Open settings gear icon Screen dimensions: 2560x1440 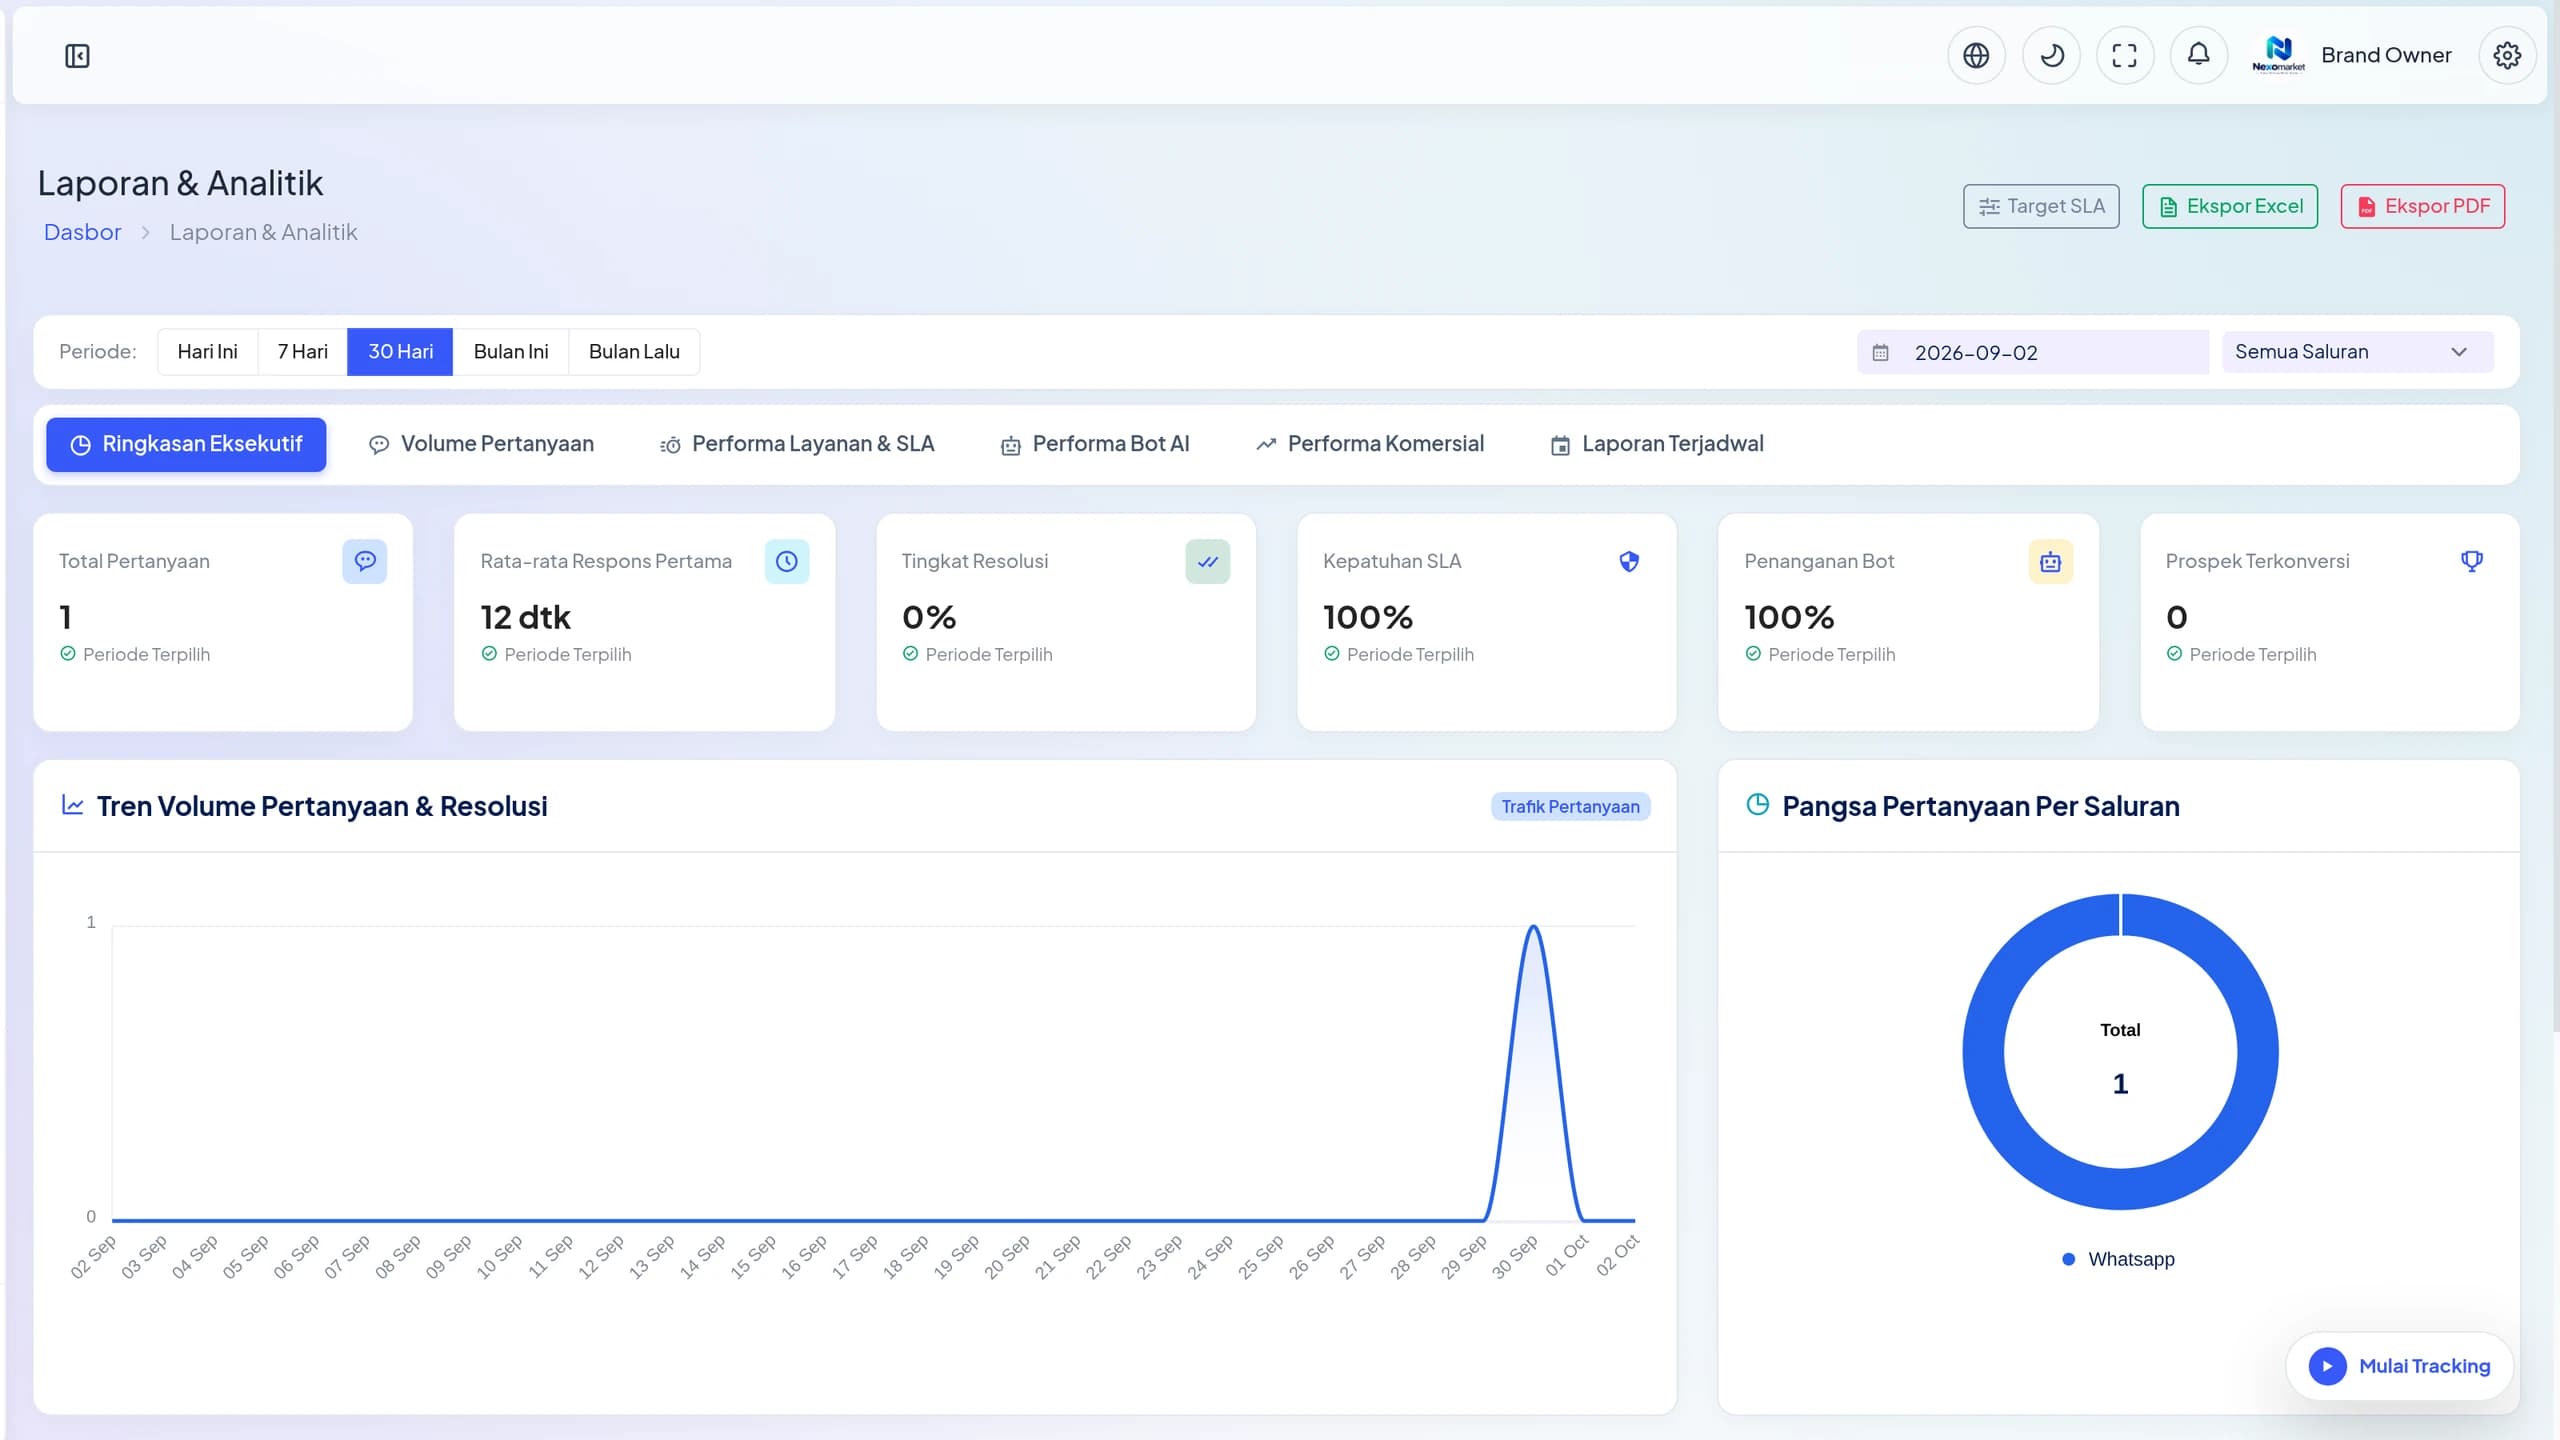[2507, 55]
